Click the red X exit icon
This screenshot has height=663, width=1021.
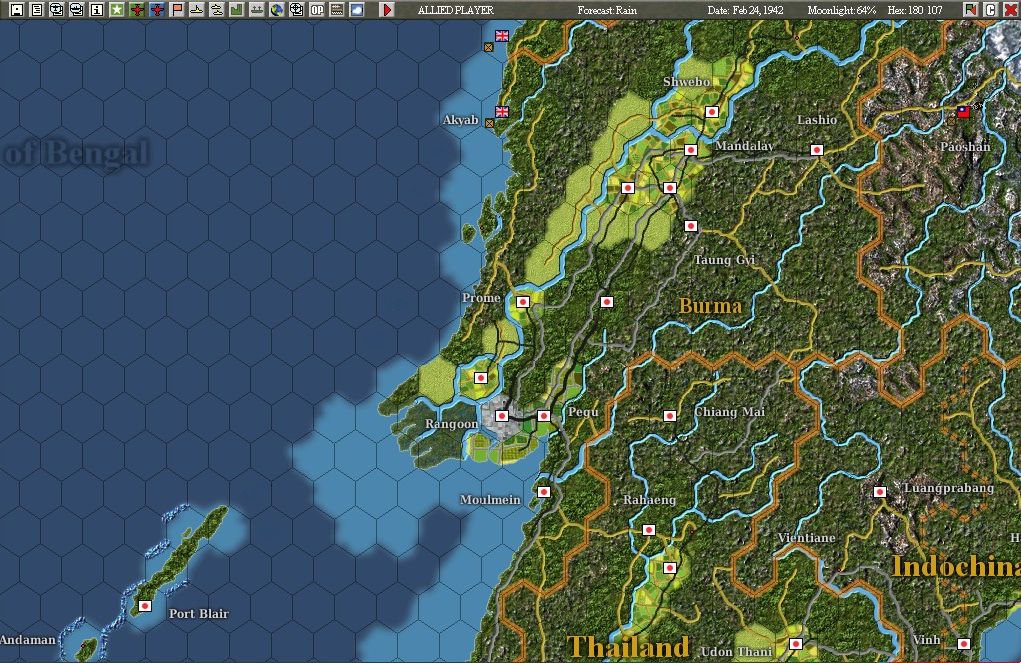1010,10
